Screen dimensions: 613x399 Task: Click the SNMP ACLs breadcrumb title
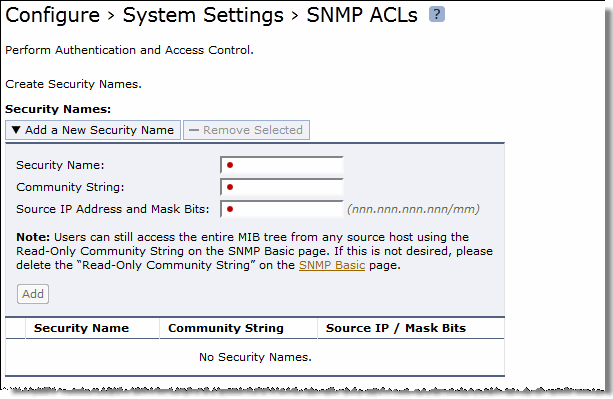tap(362, 15)
